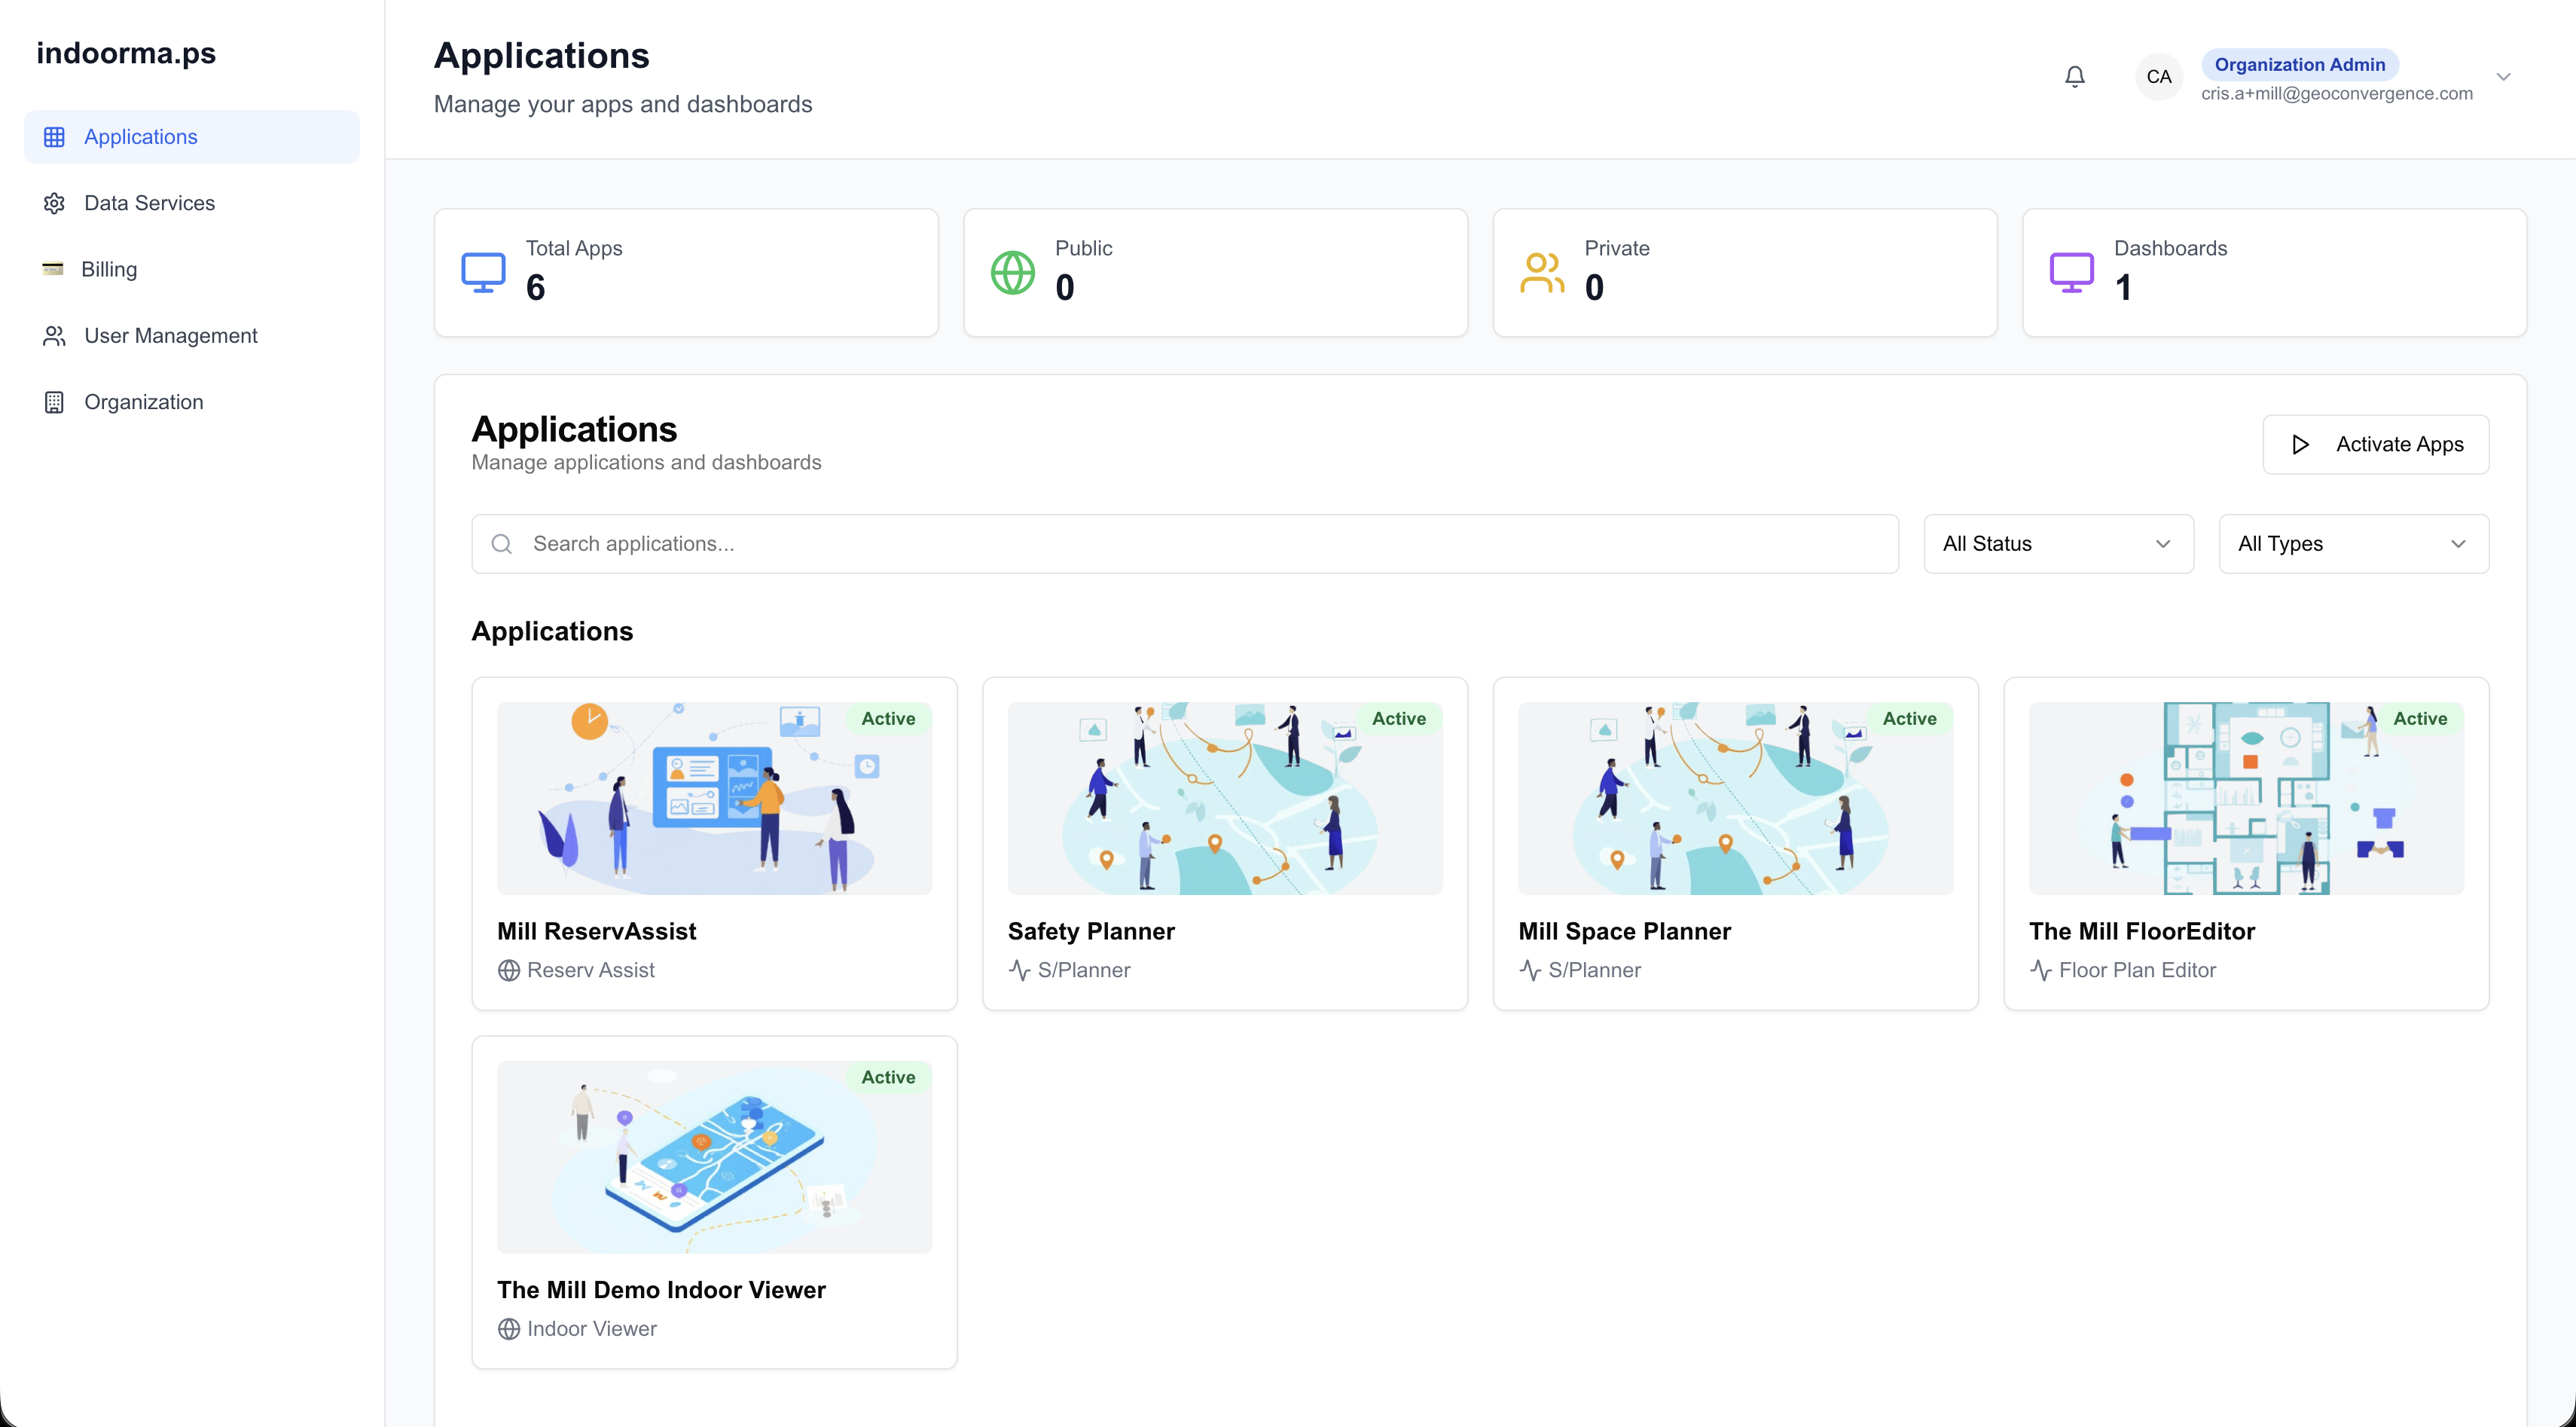The height and width of the screenshot is (1427, 2576).
Task: Click the Organization Admin role badge
Action: pyautogui.click(x=2300, y=64)
